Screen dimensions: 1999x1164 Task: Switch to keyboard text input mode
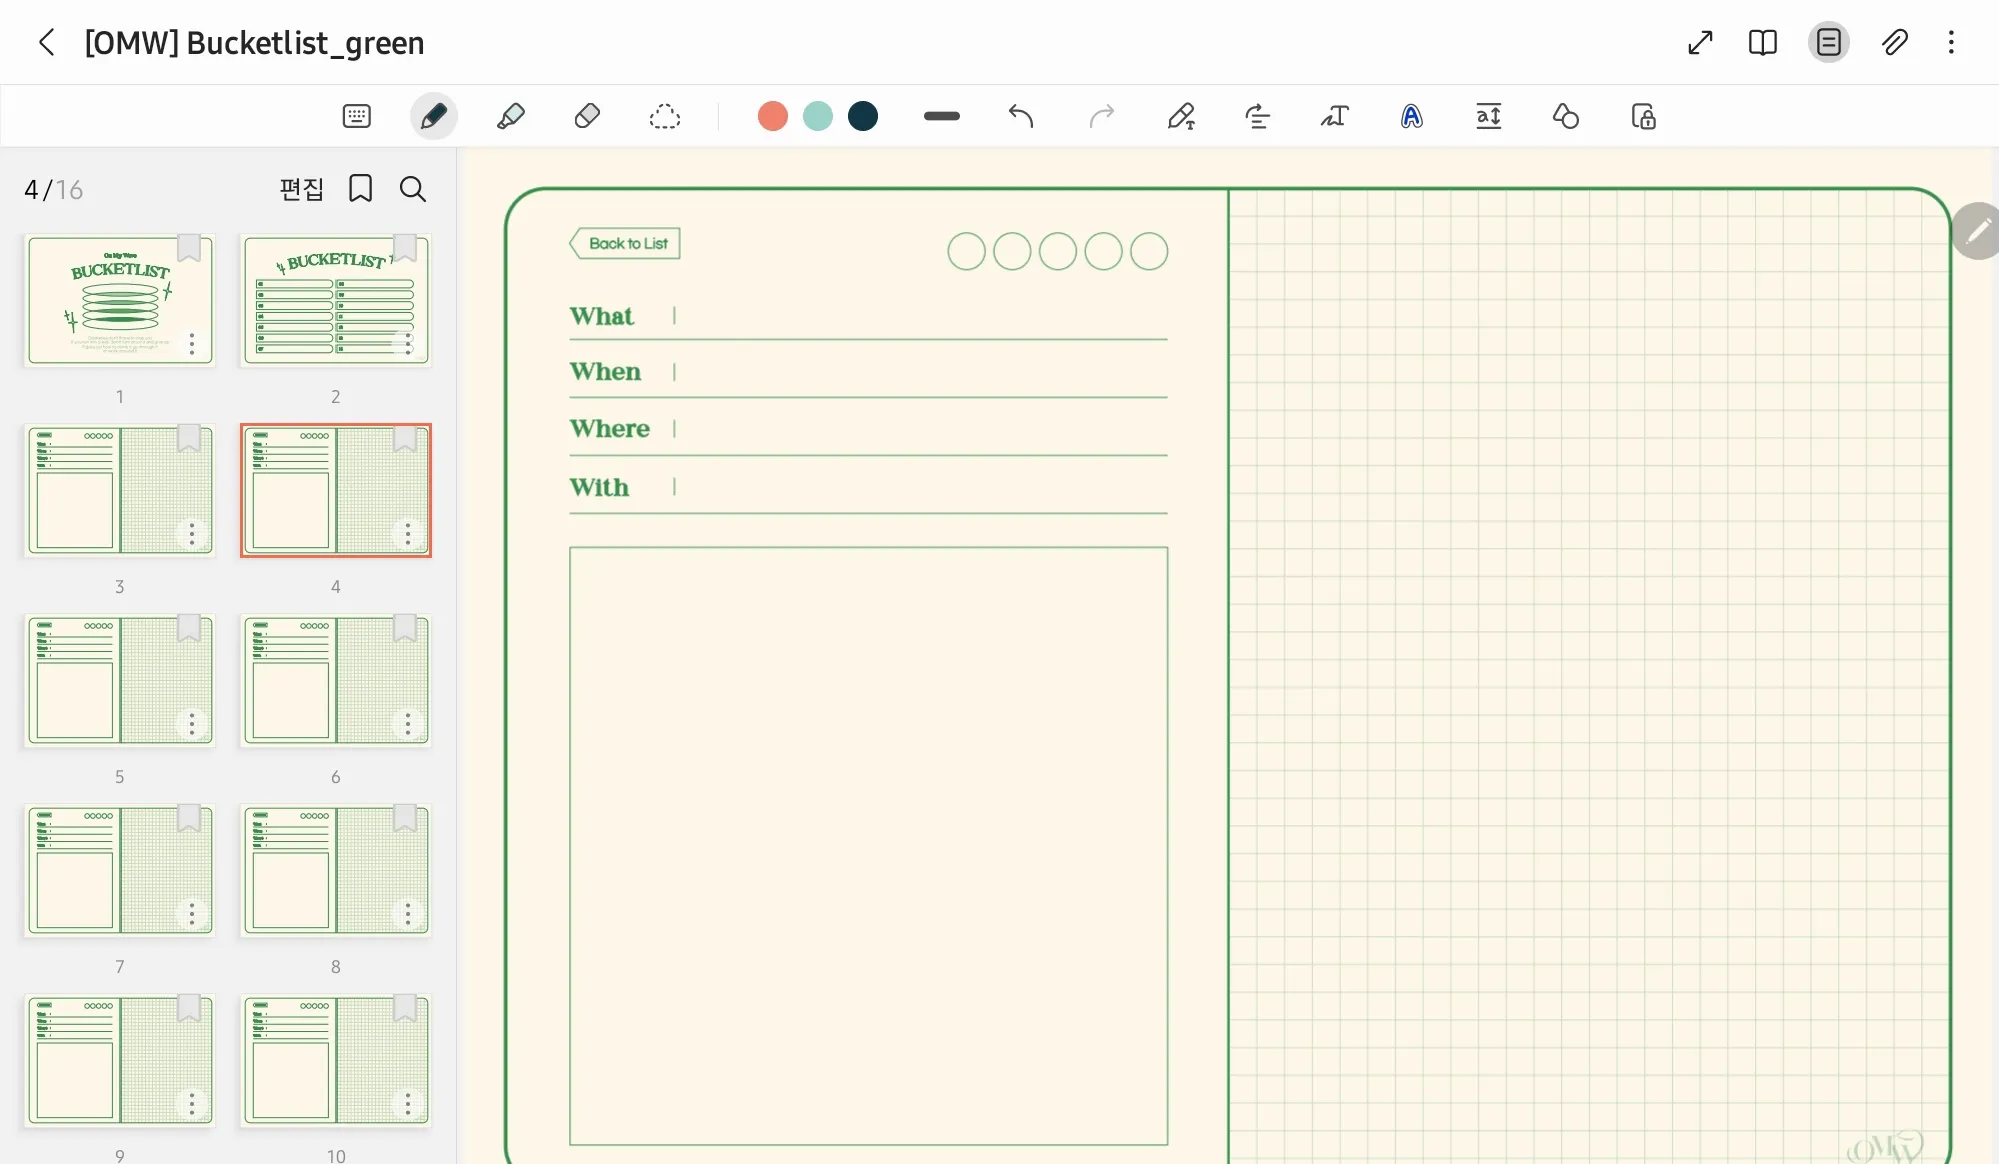(x=356, y=116)
